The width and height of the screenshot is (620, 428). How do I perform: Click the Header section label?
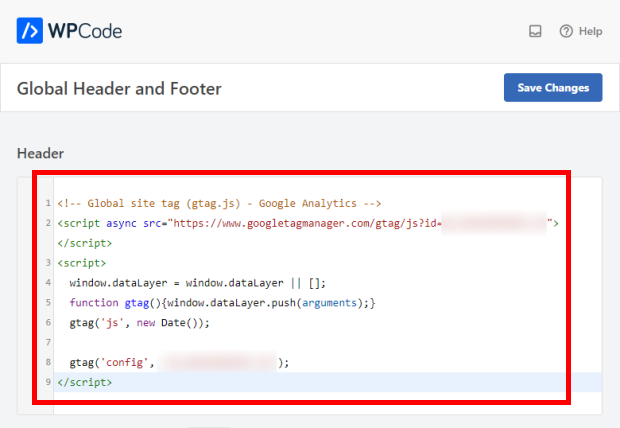[41, 153]
